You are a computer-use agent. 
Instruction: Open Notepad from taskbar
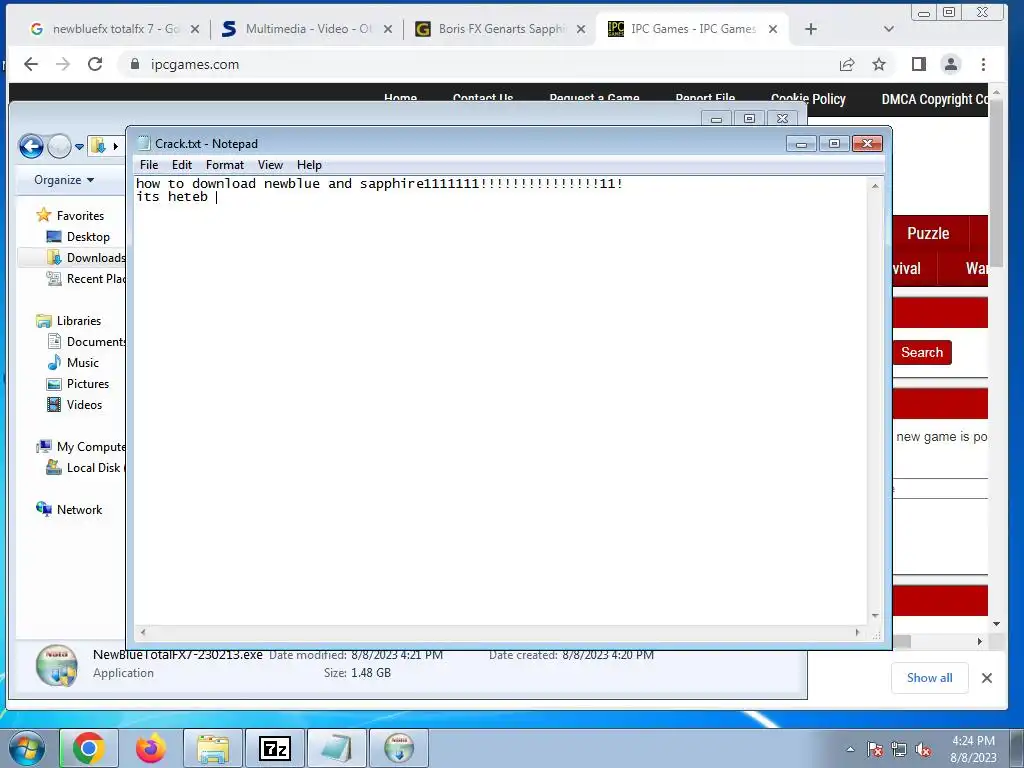point(336,748)
